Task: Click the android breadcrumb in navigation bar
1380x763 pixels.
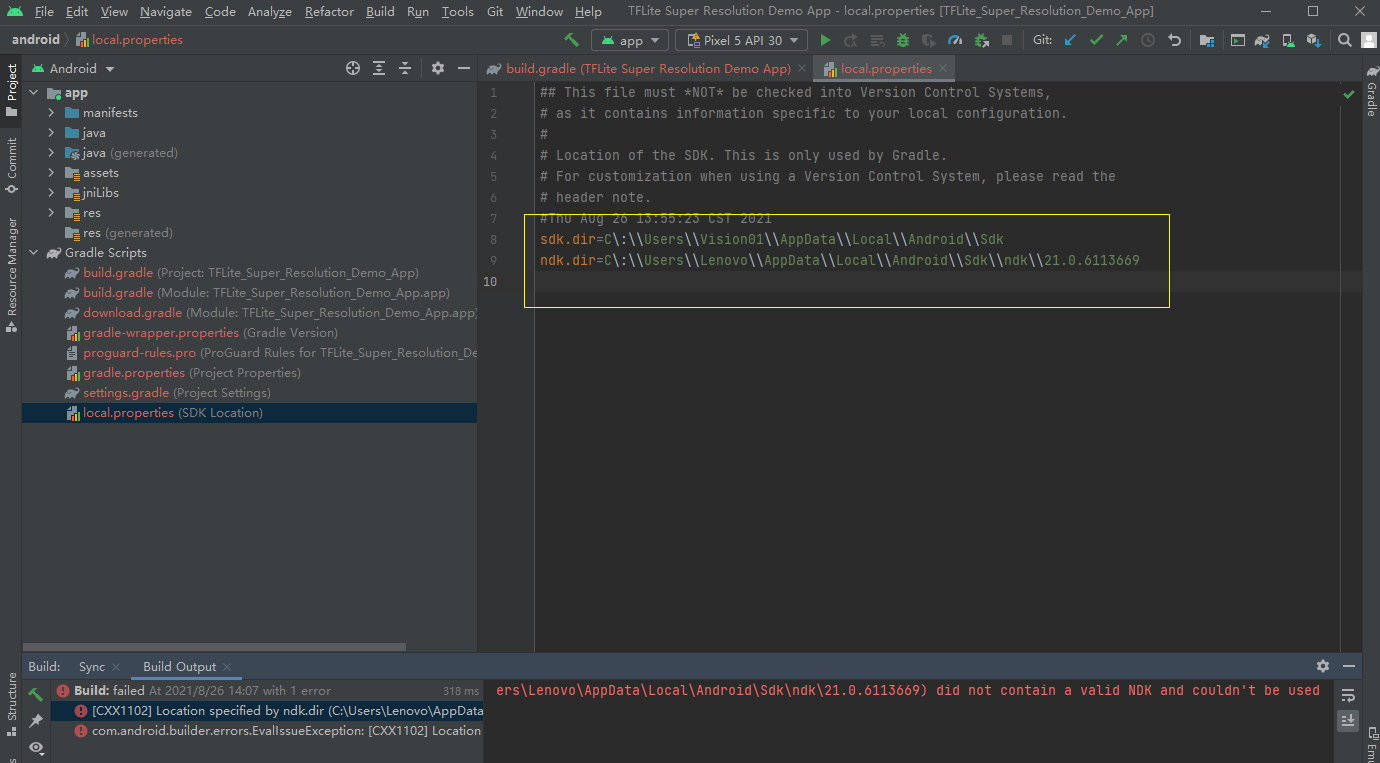Action: point(35,40)
